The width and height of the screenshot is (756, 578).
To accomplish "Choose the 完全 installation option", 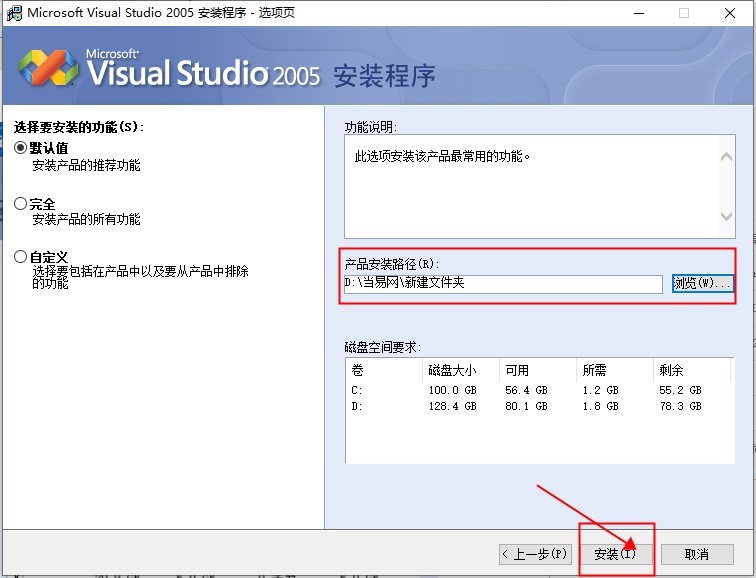I will pyautogui.click(x=21, y=204).
